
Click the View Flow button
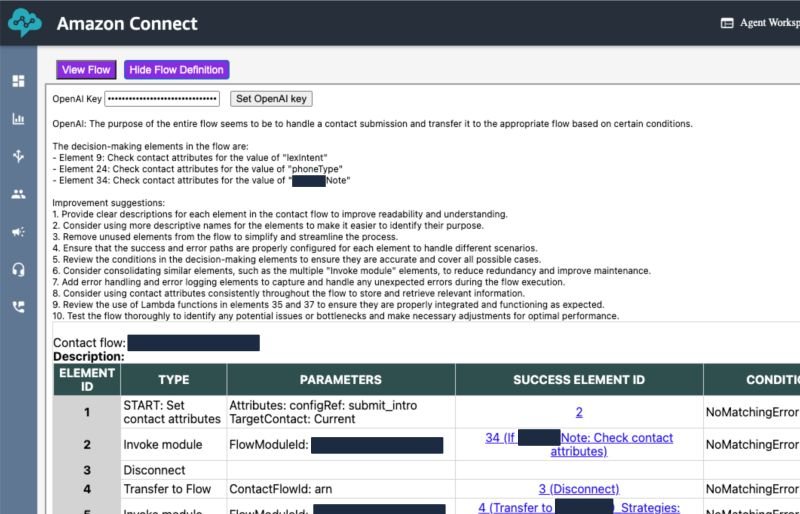click(86, 70)
